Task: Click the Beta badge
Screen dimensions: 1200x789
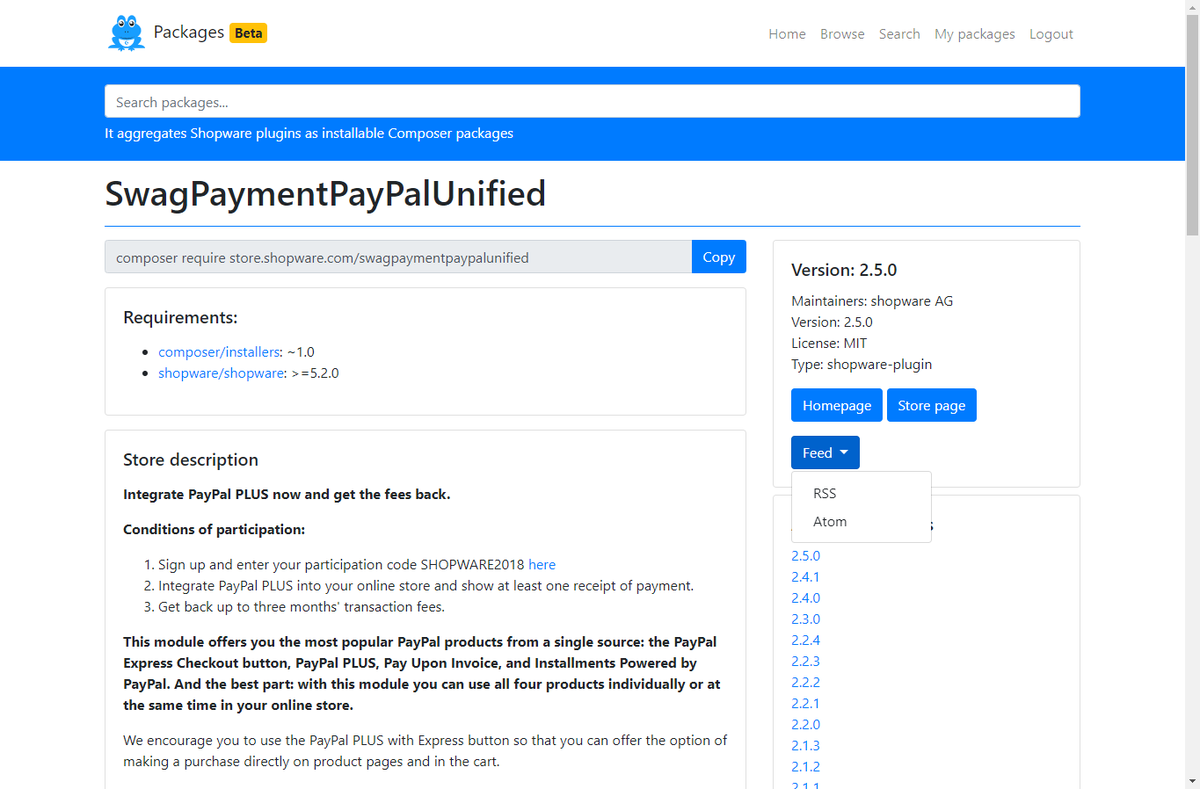Action: coord(248,33)
